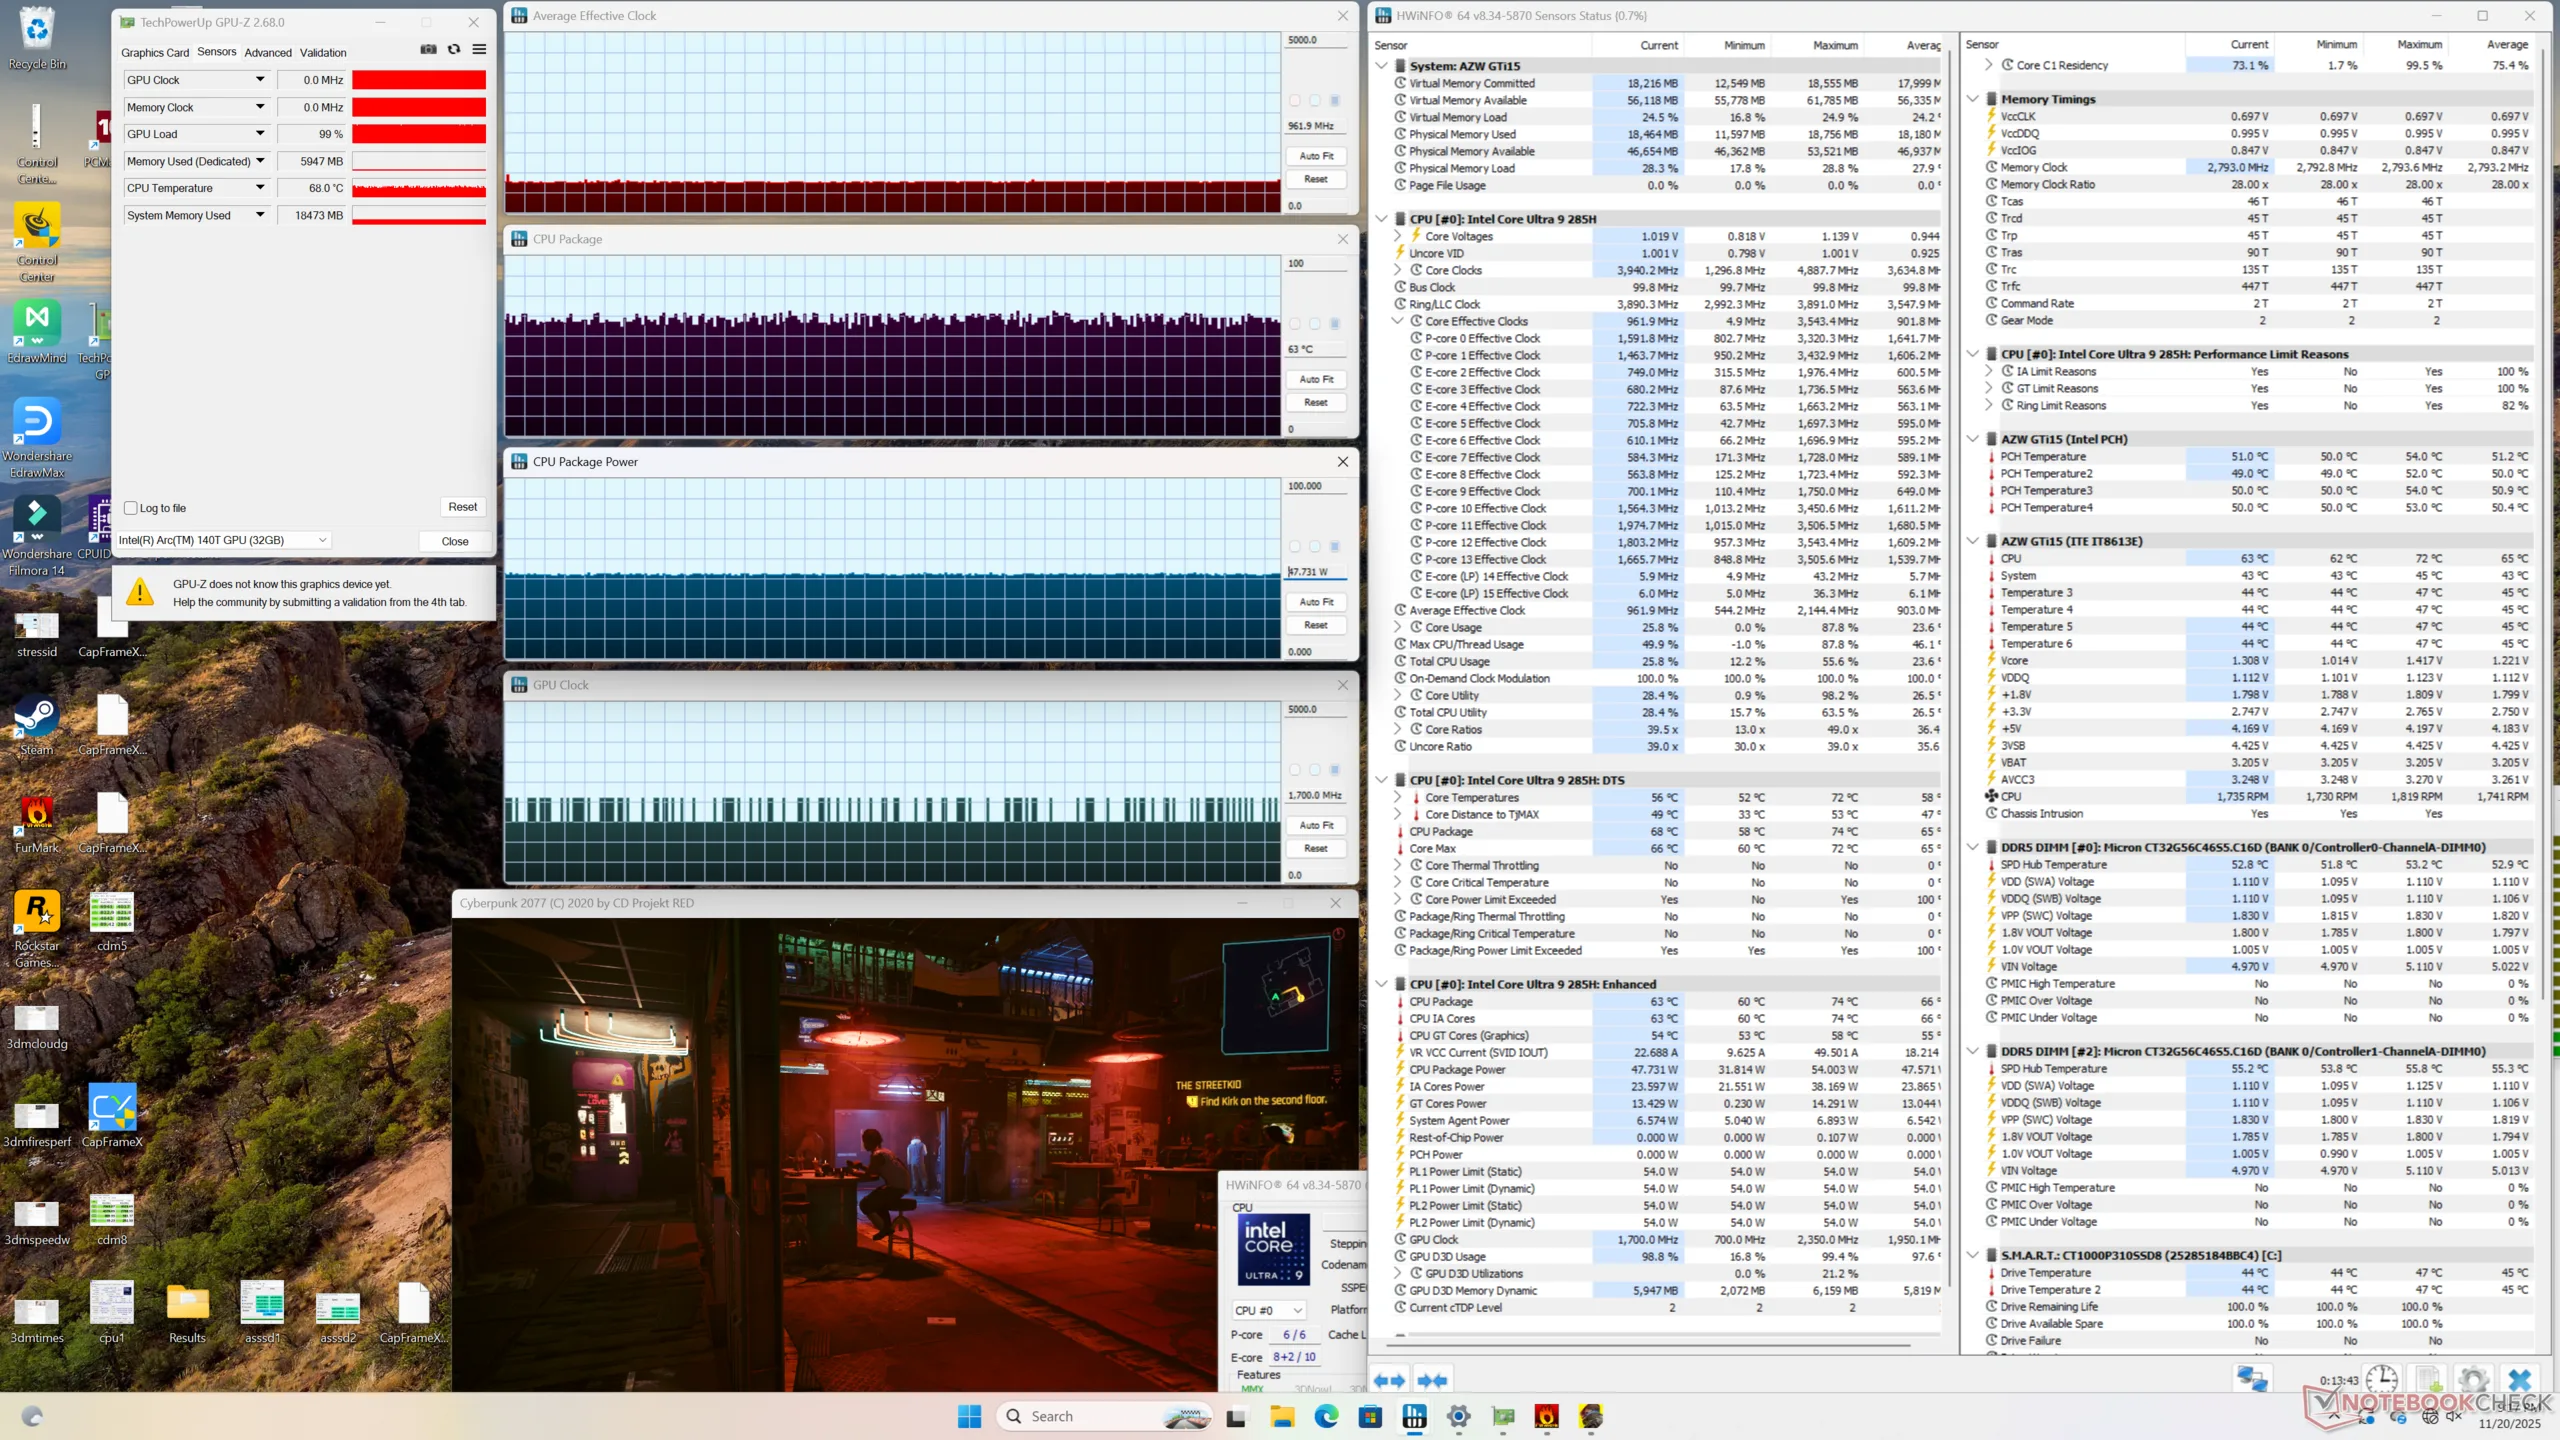Open GPU Load sensor dropdown

(260, 134)
